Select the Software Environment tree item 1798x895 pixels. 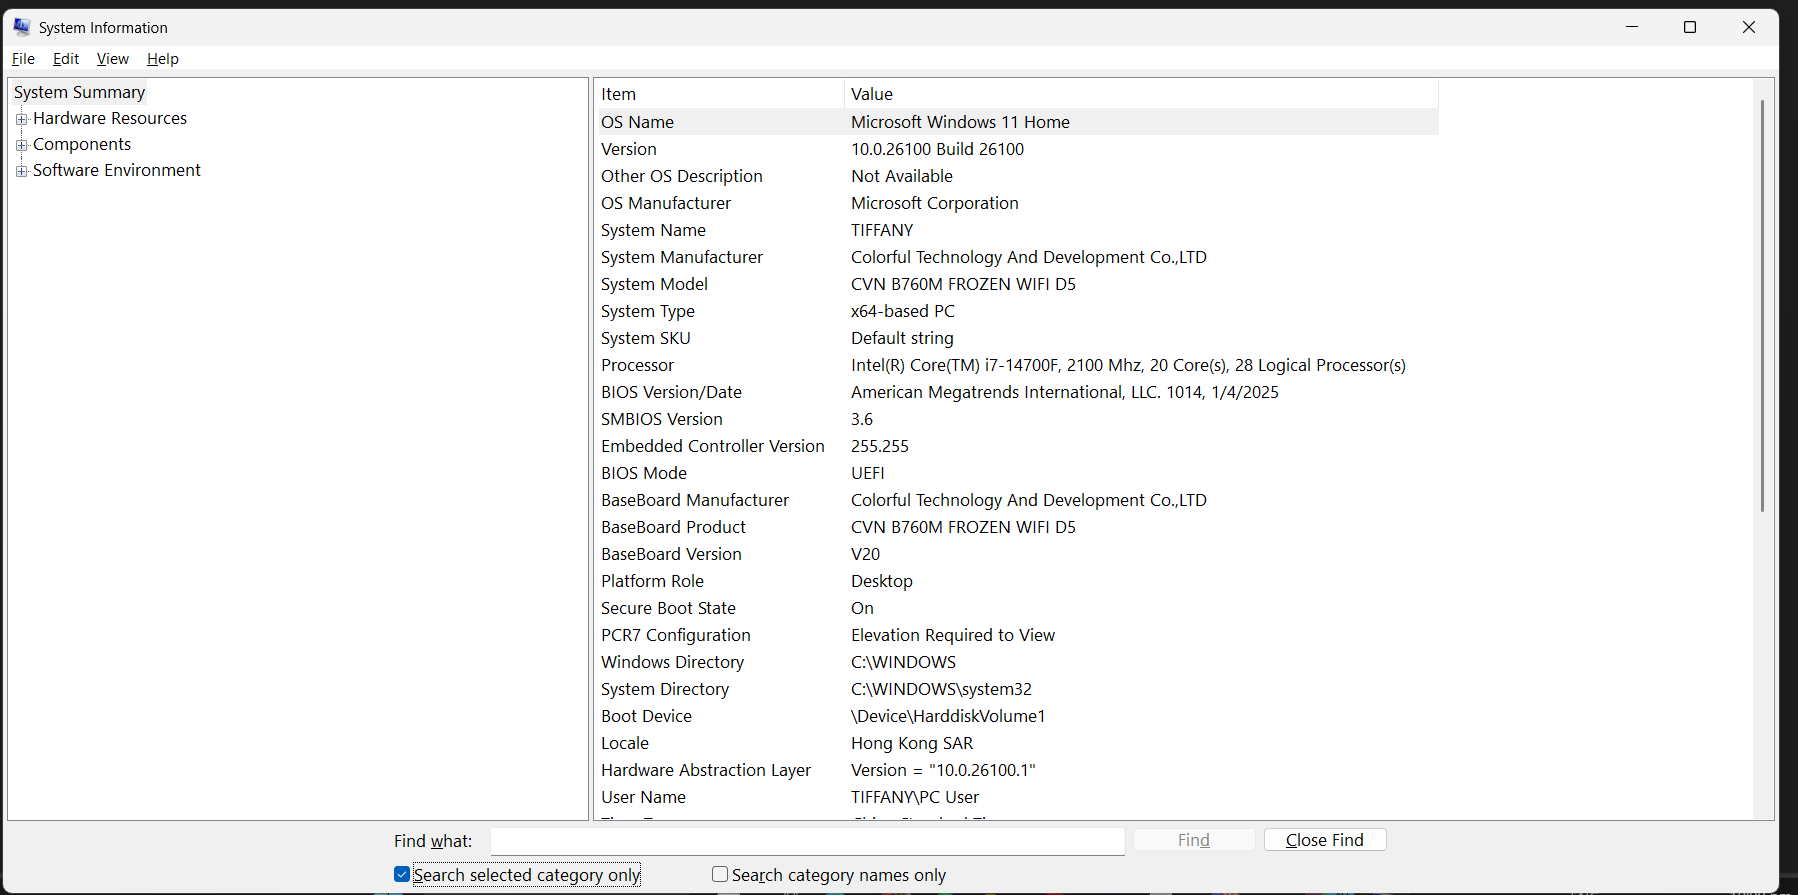pos(117,170)
